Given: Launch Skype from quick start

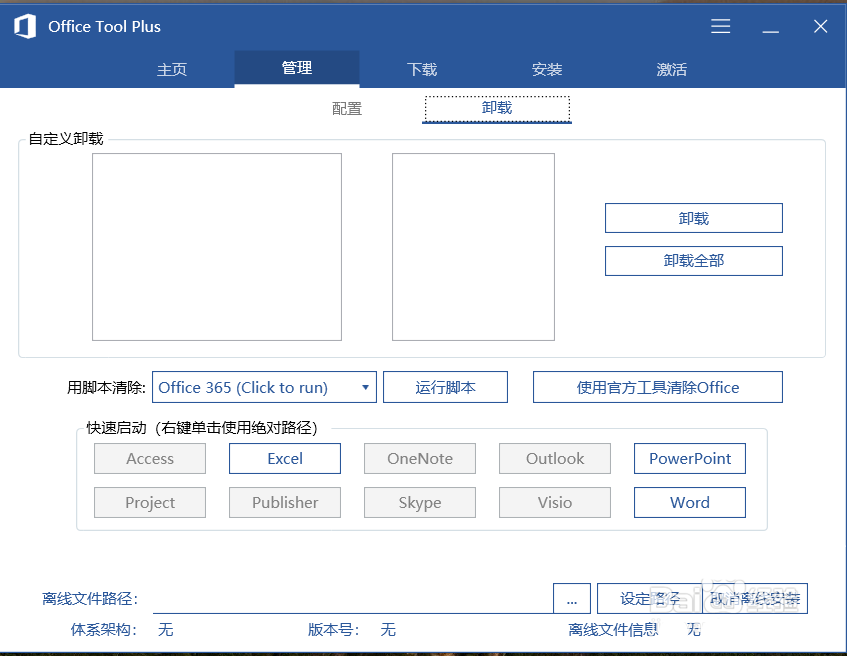Looking at the screenshot, I should coord(420,503).
